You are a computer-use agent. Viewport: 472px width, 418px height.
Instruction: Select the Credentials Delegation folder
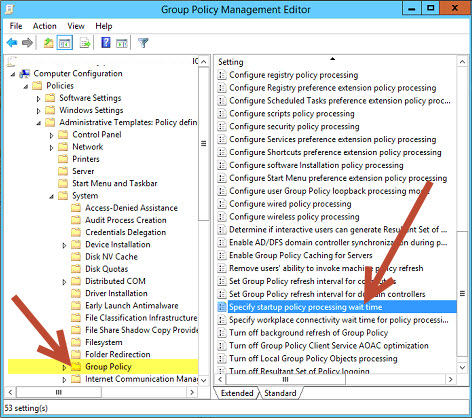tap(125, 232)
